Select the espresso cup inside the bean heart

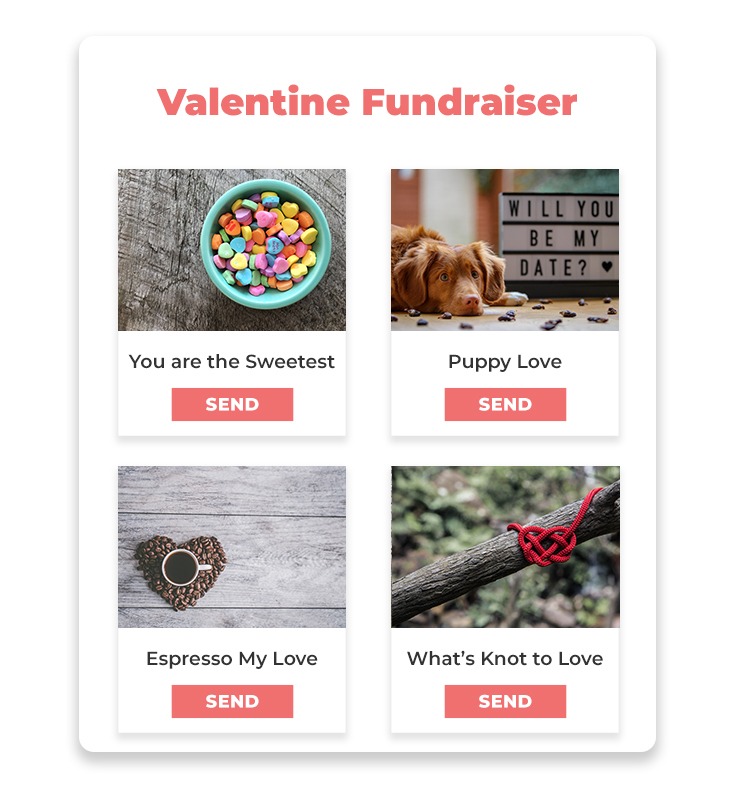tap(182, 567)
